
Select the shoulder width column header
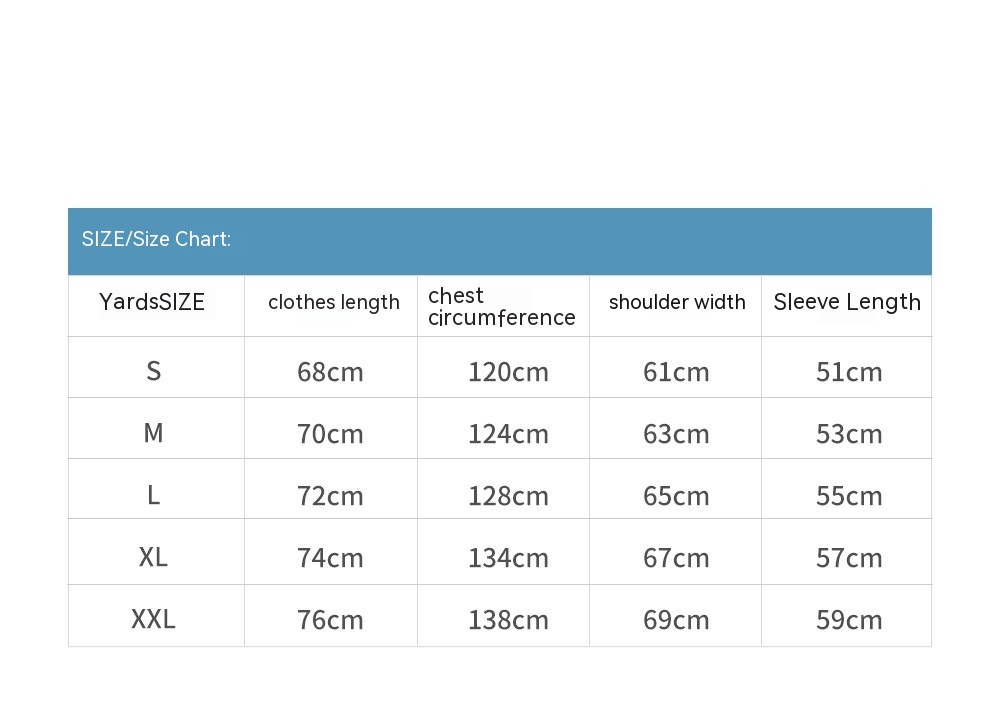677,302
